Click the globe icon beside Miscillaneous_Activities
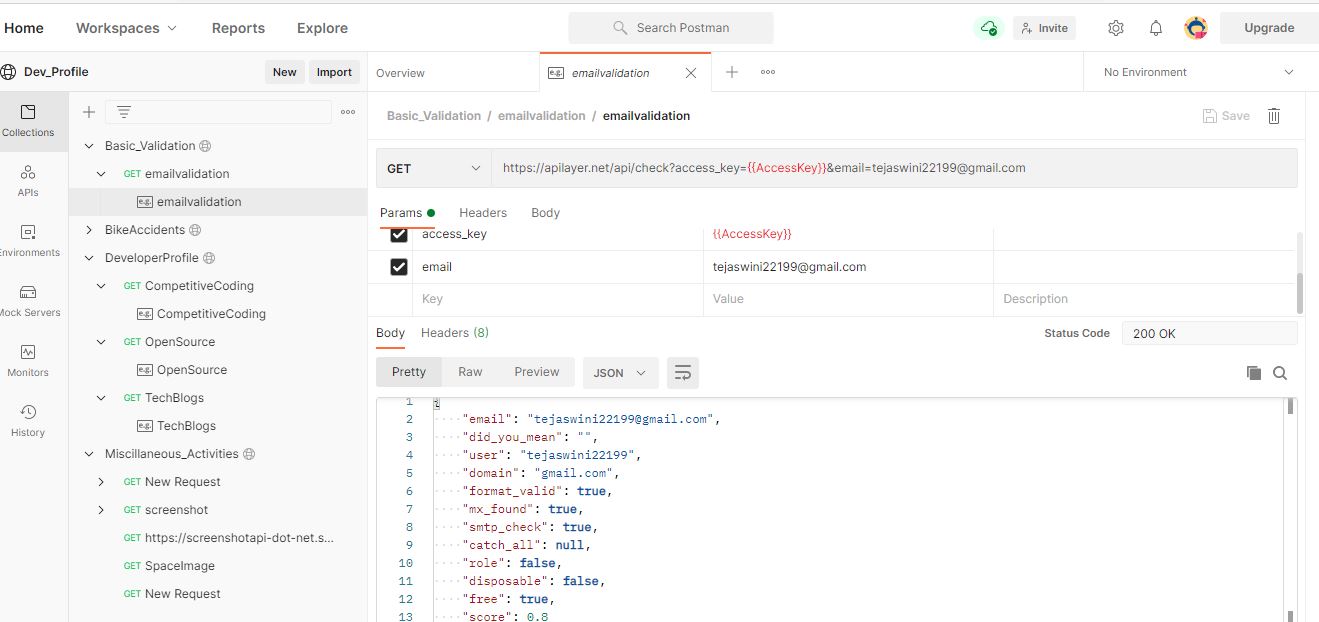The image size is (1319, 622). pos(249,454)
